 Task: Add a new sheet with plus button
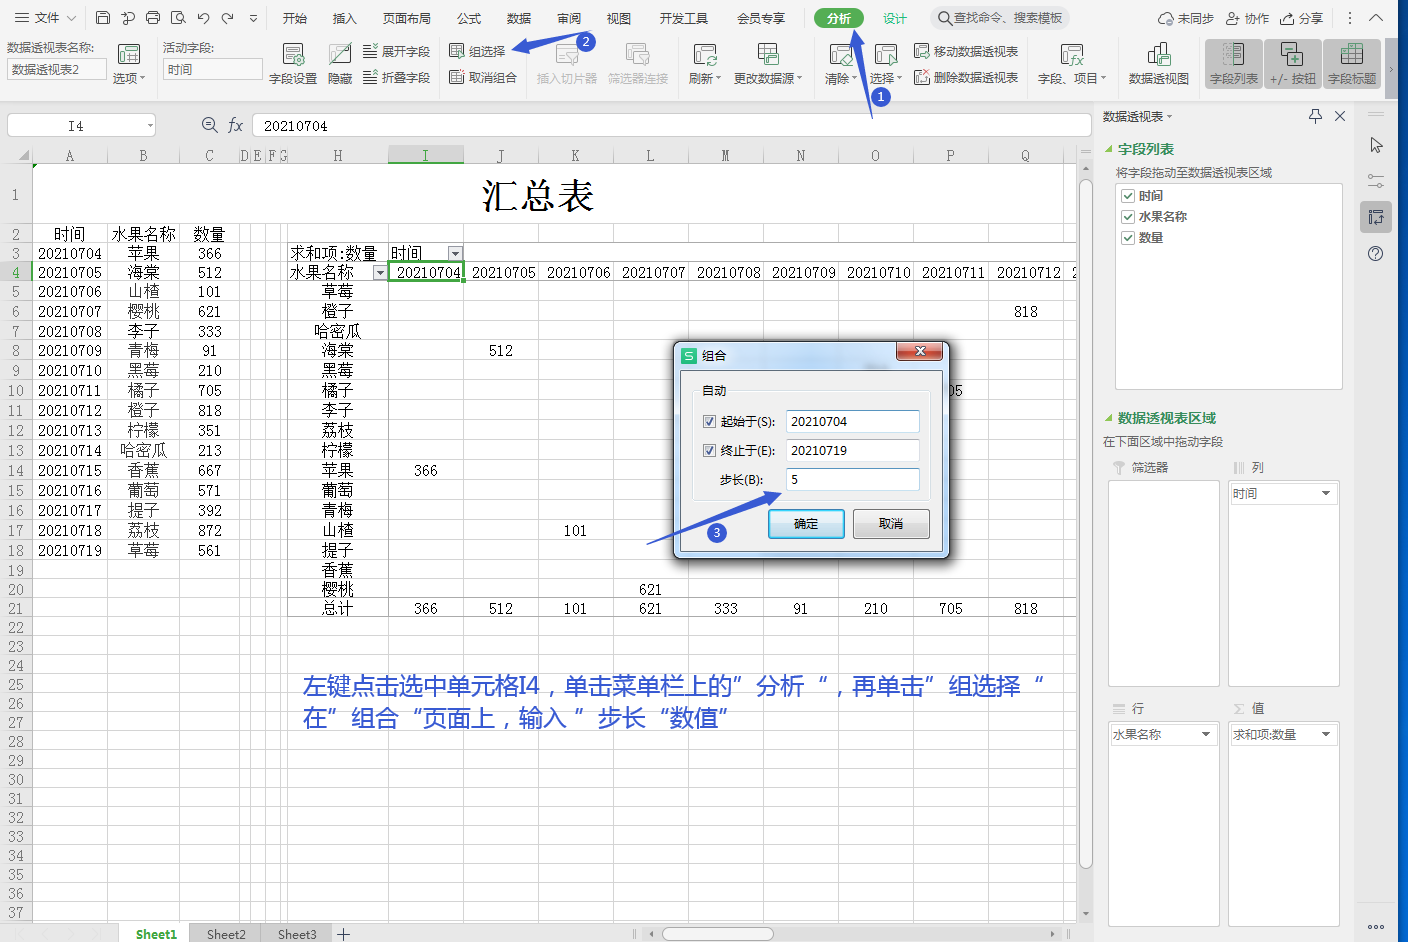tap(344, 934)
